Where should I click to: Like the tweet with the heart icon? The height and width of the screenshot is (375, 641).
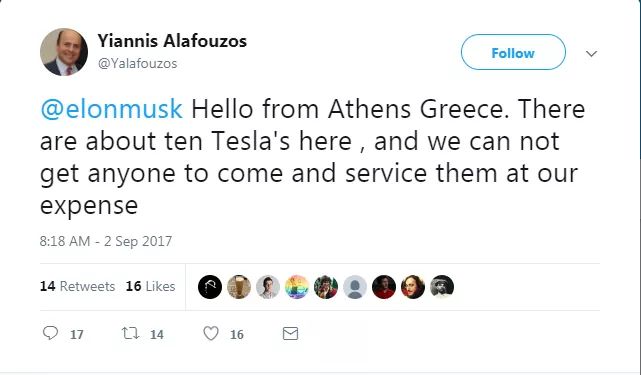(211, 334)
